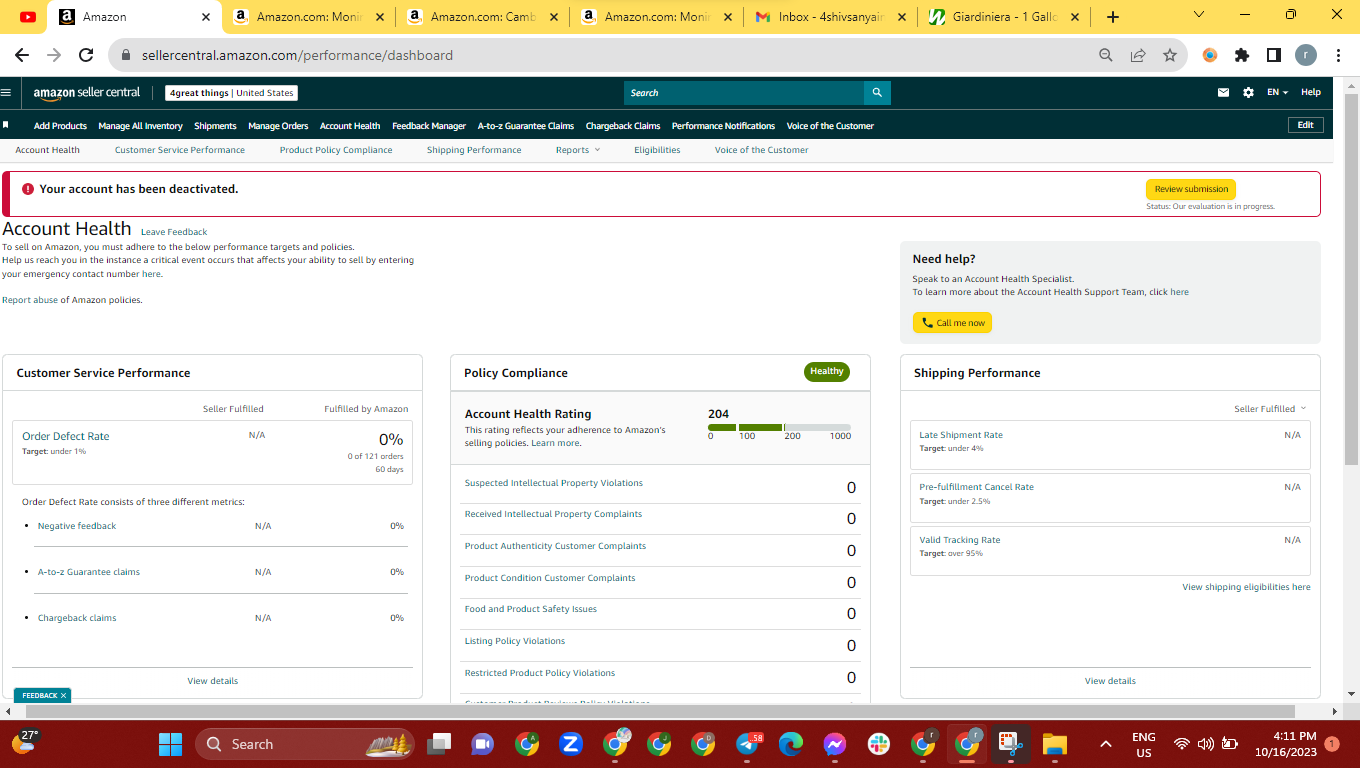Close the Feedback widget with its X

(63, 695)
